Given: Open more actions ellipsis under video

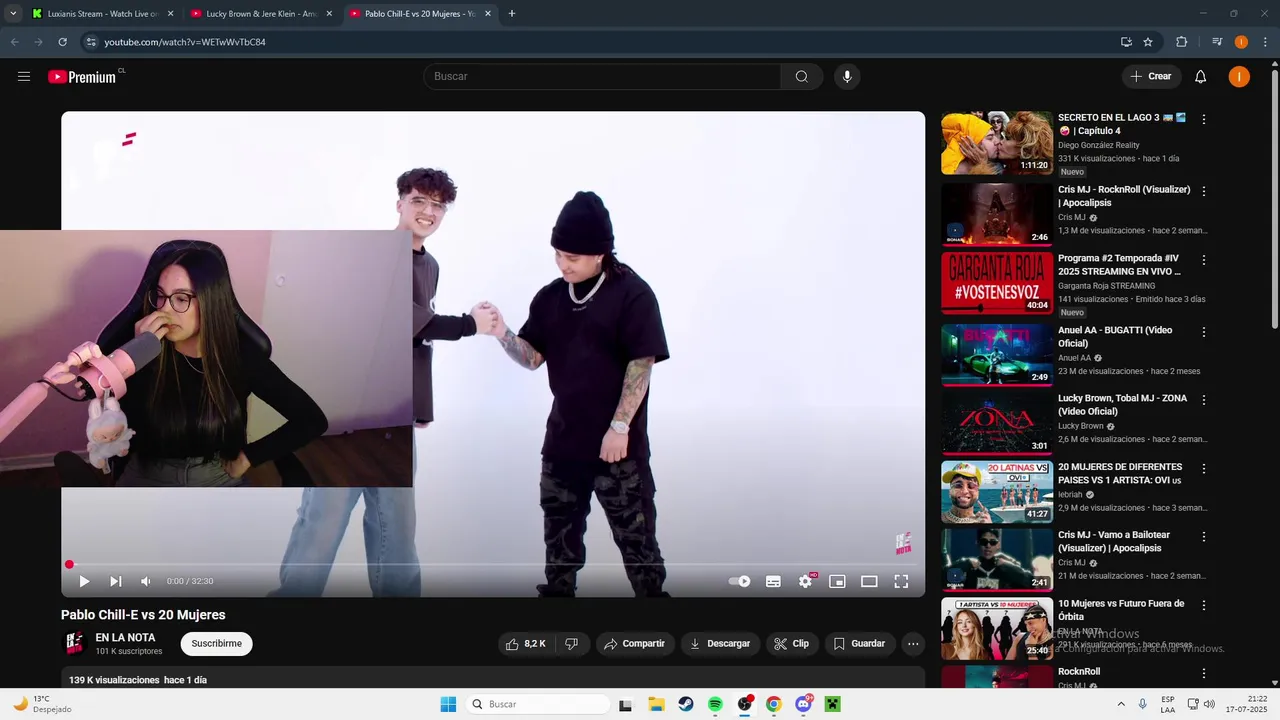Looking at the screenshot, I should pos(913,644).
